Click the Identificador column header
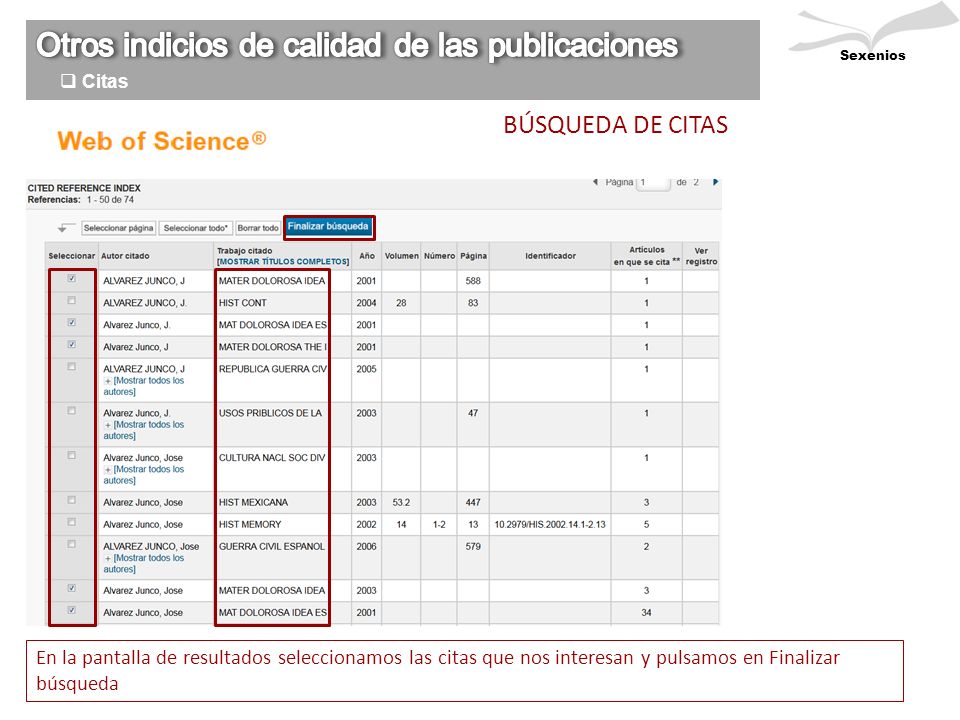Image resolution: width=960 pixels, height=720 pixels. click(550, 256)
